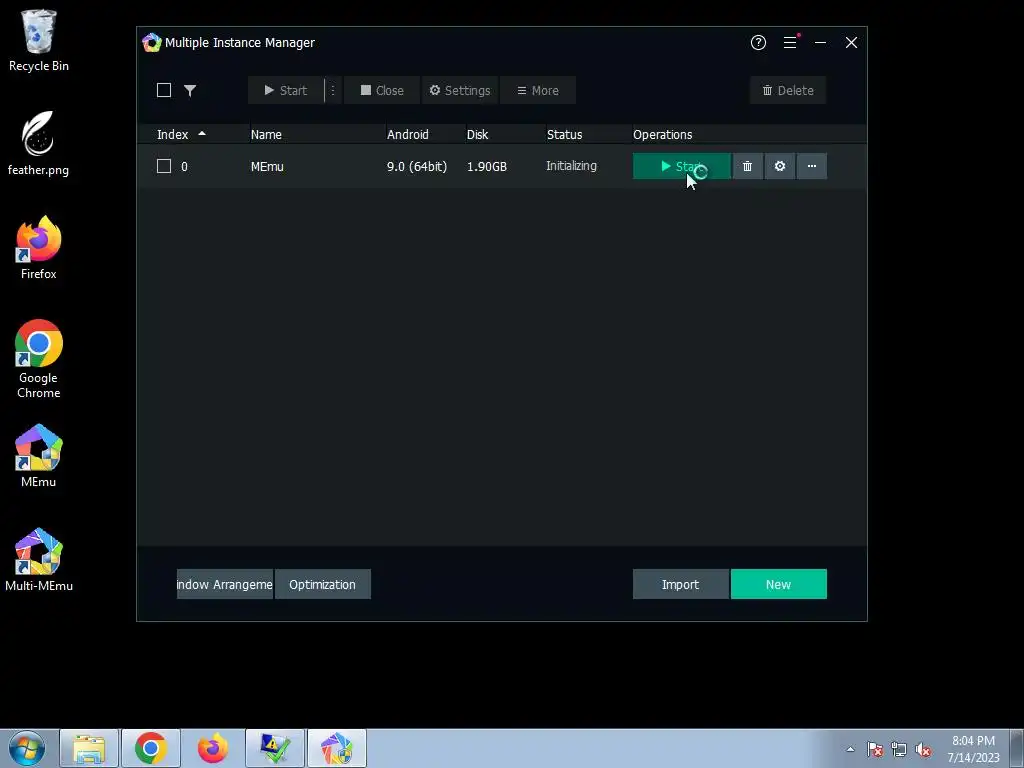The image size is (1024, 768).
Task: Open the Optimization button
Action: 323,584
